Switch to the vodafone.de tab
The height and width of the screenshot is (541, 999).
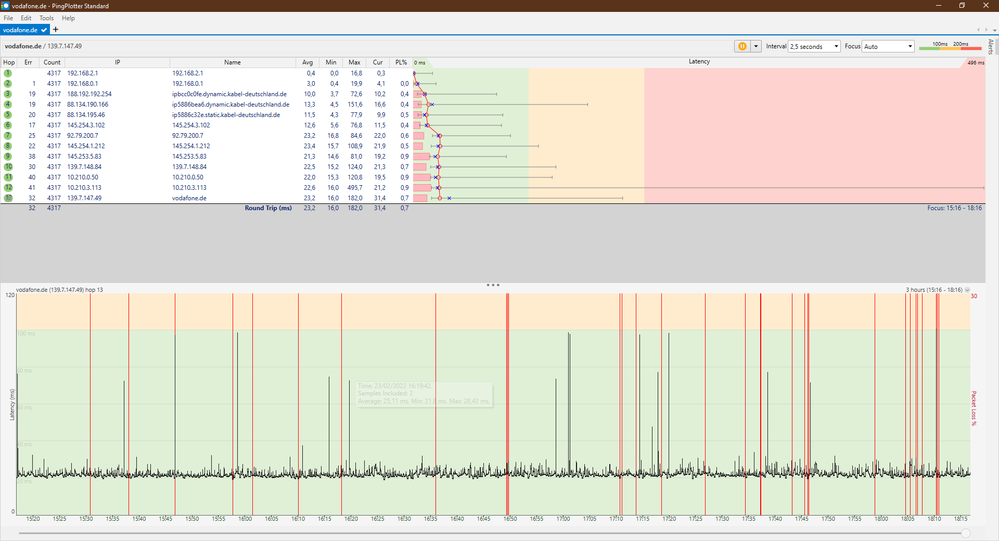click(x=20, y=30)
